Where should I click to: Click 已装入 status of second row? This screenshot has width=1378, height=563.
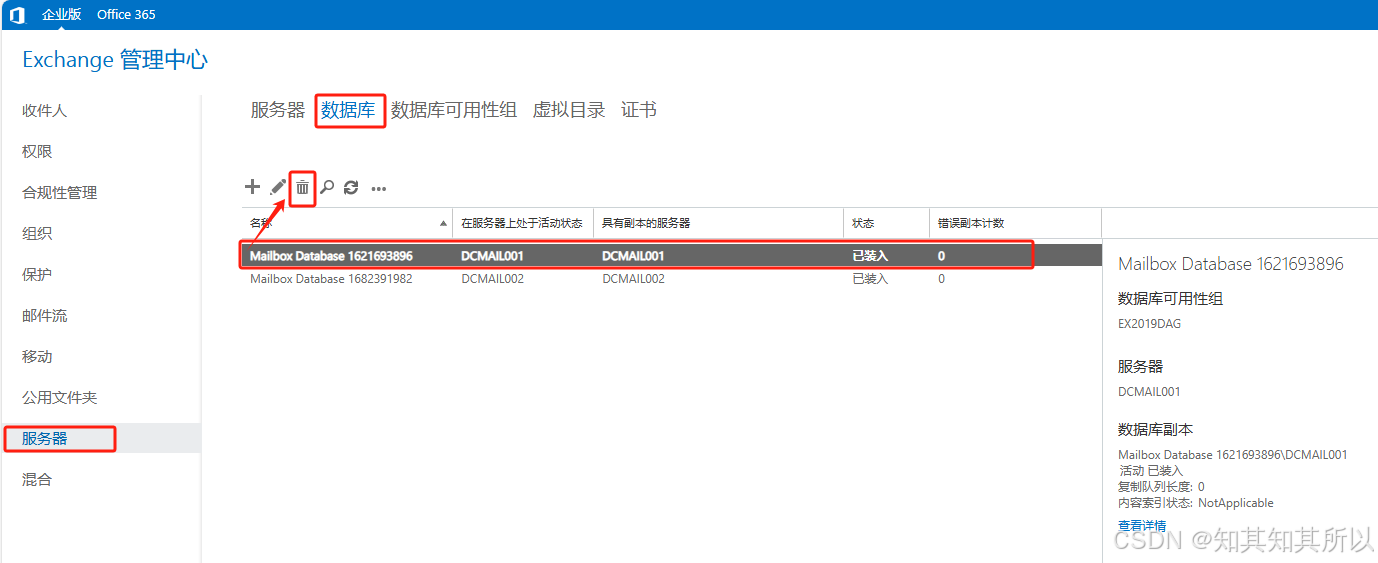(x=870, y=279)
